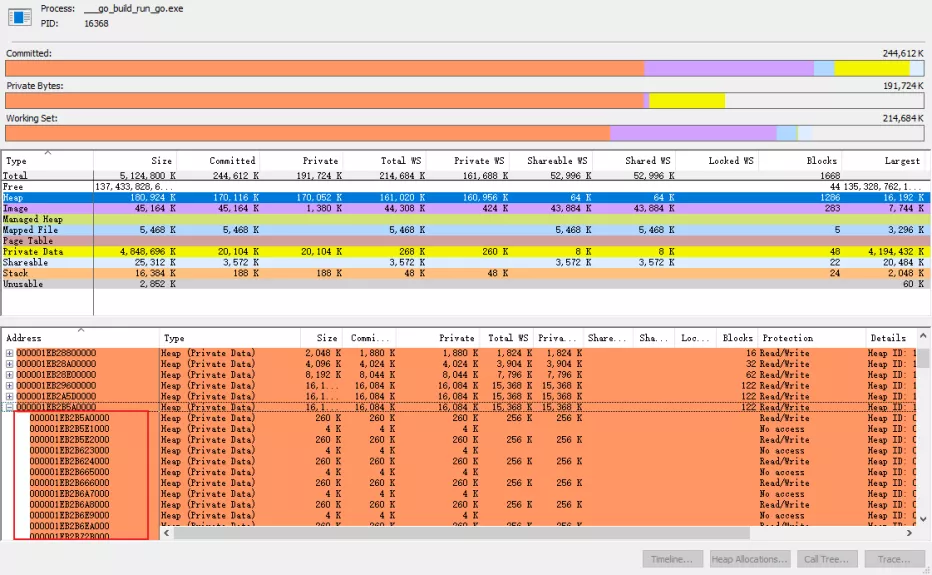Sort summary by Committed column header

click(x=218, y=161)
